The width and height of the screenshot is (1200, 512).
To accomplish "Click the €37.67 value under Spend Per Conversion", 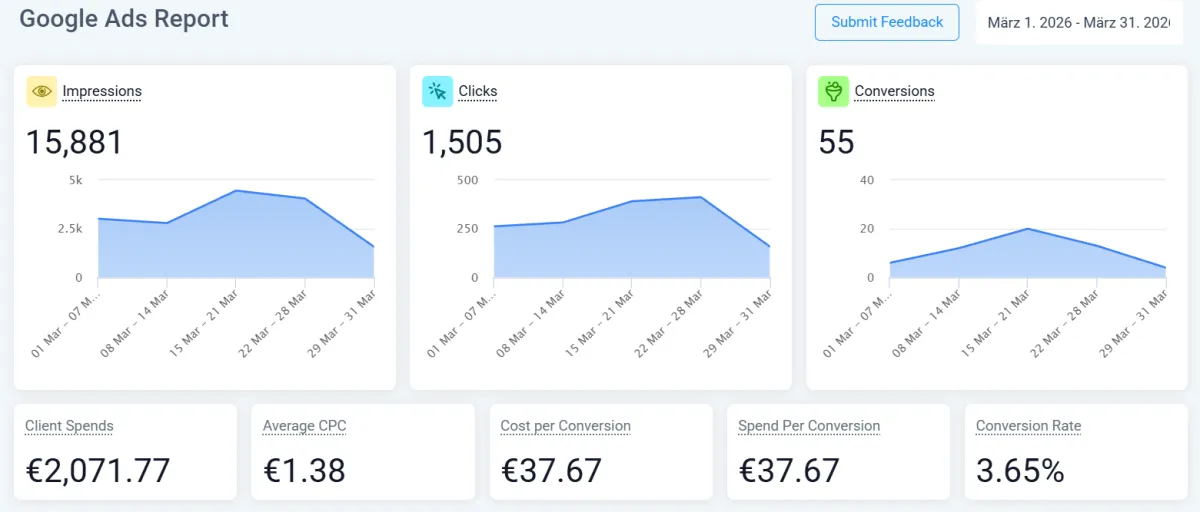I will coord(789,470).
